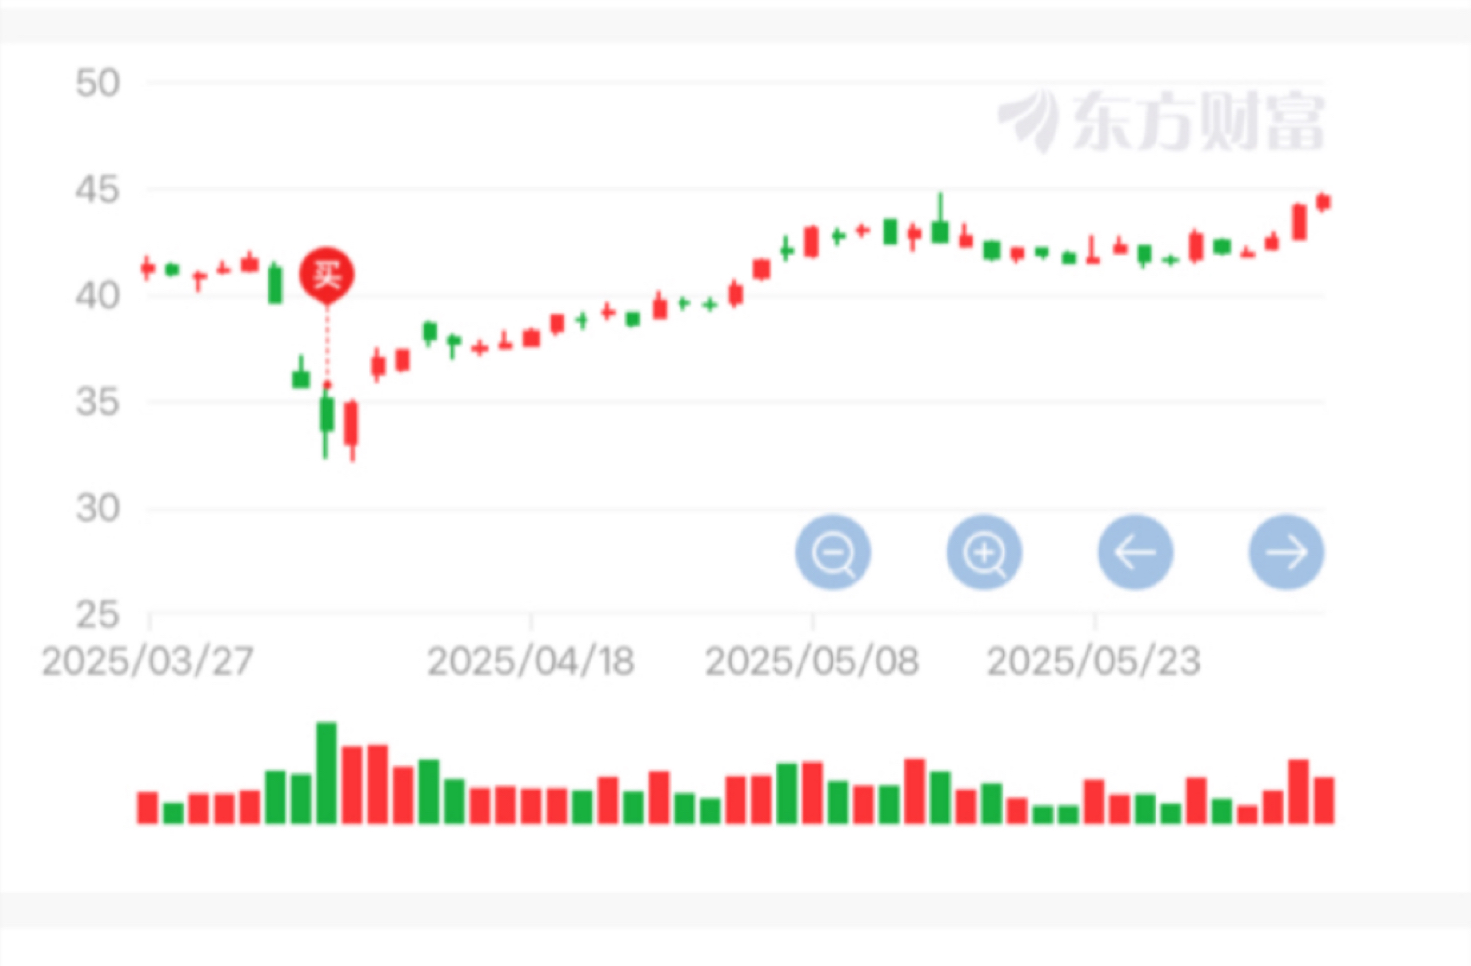
Task: Click the 2025/05/08 date label
Action: click(x=812, y=661)
